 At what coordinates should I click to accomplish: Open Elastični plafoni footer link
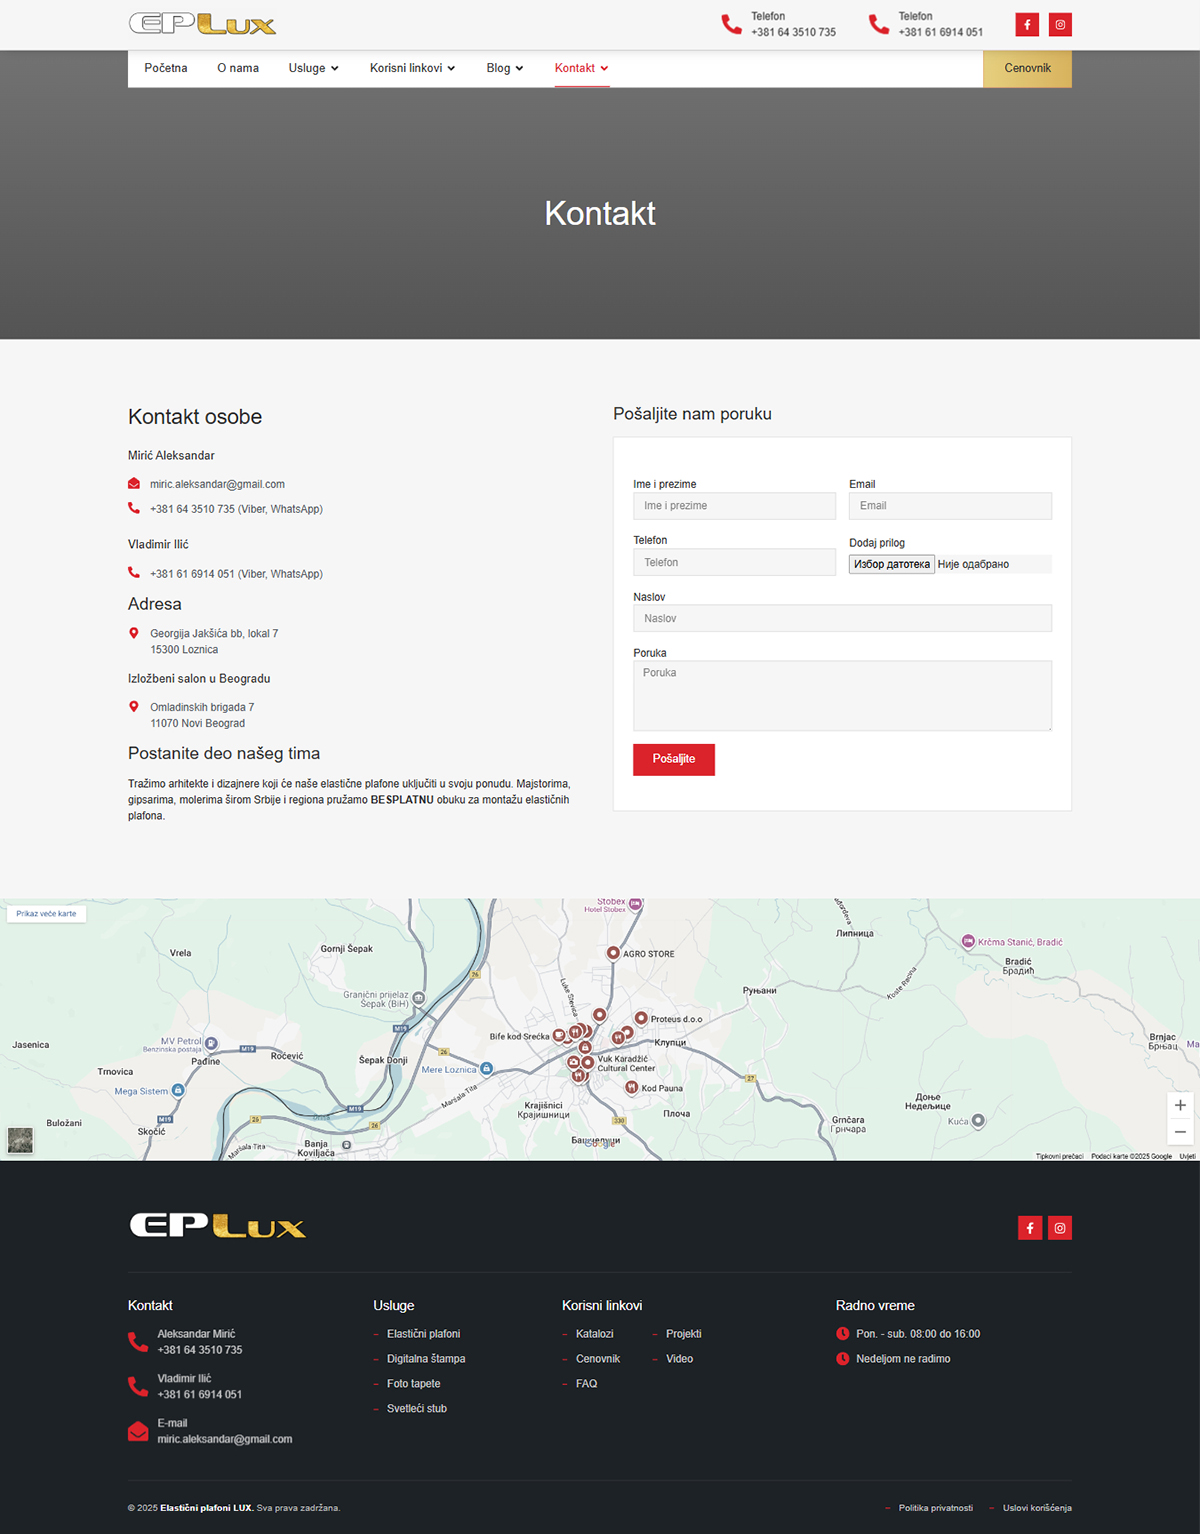(x=424, y=1334)
